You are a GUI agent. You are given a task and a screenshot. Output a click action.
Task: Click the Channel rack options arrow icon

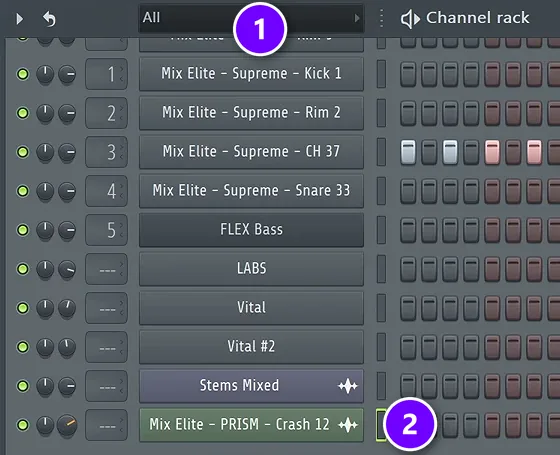(20, 19)
